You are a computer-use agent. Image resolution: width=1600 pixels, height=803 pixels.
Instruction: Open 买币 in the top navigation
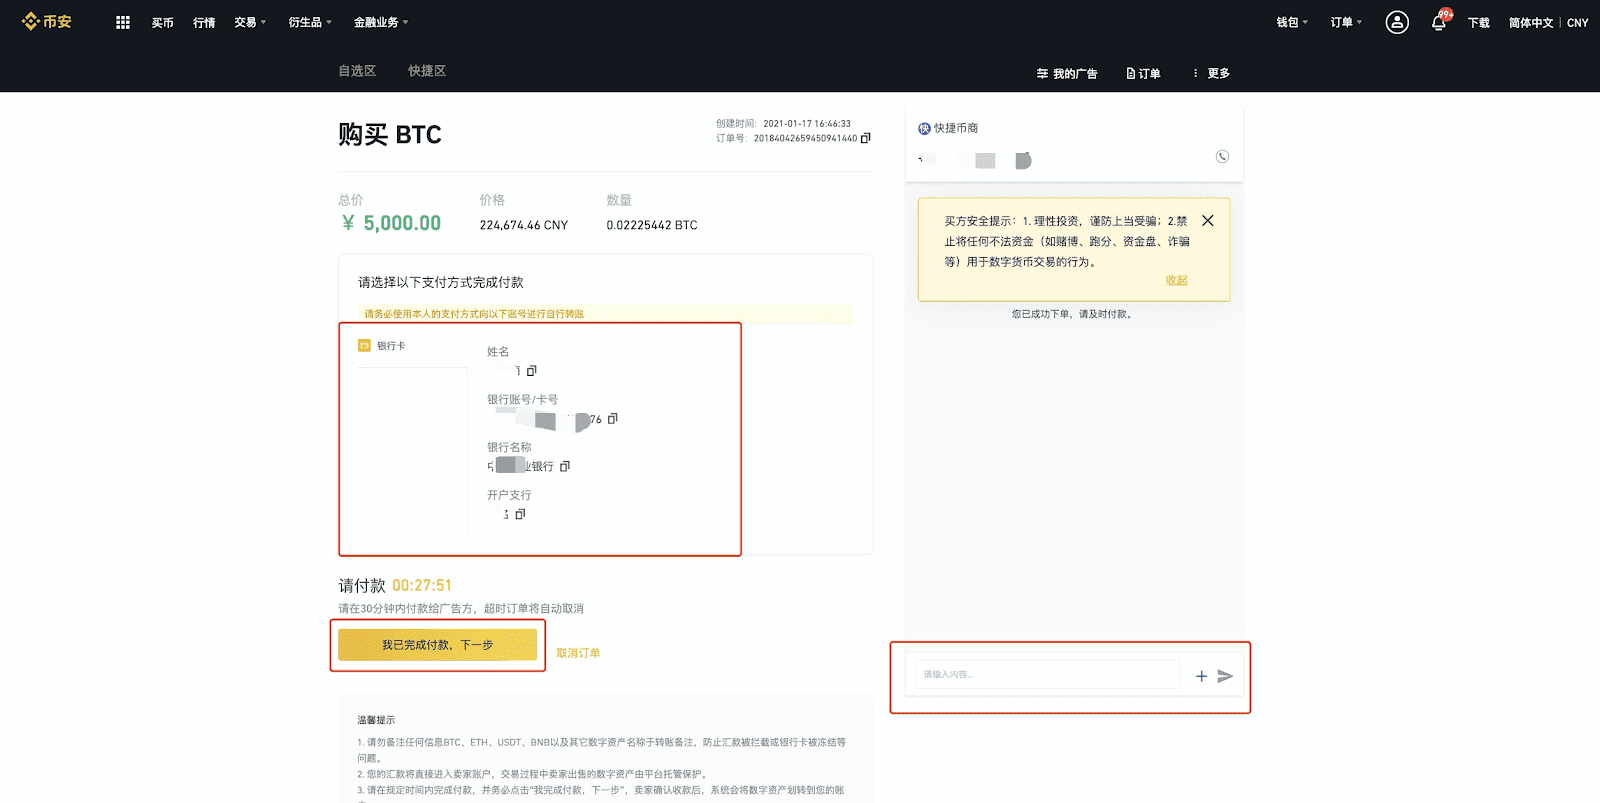[x=162, y=22]
